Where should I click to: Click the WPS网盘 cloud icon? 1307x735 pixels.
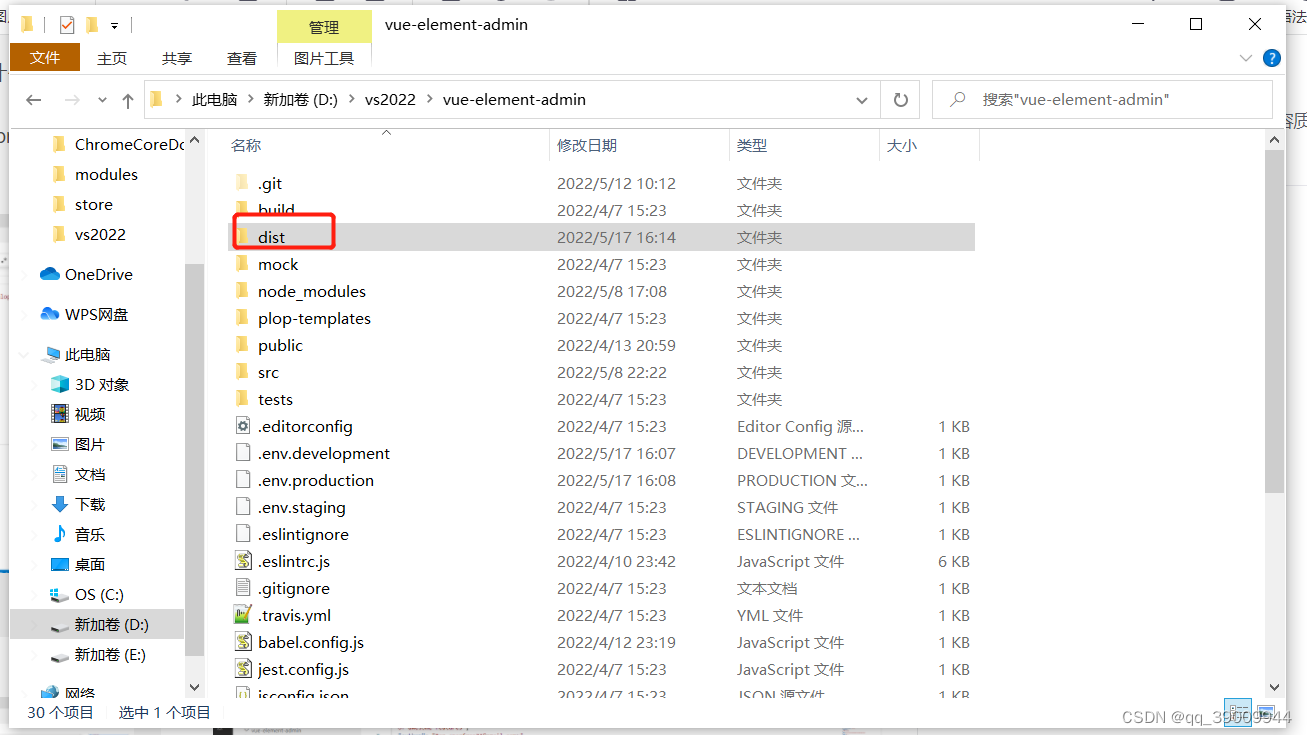[49, 314]
